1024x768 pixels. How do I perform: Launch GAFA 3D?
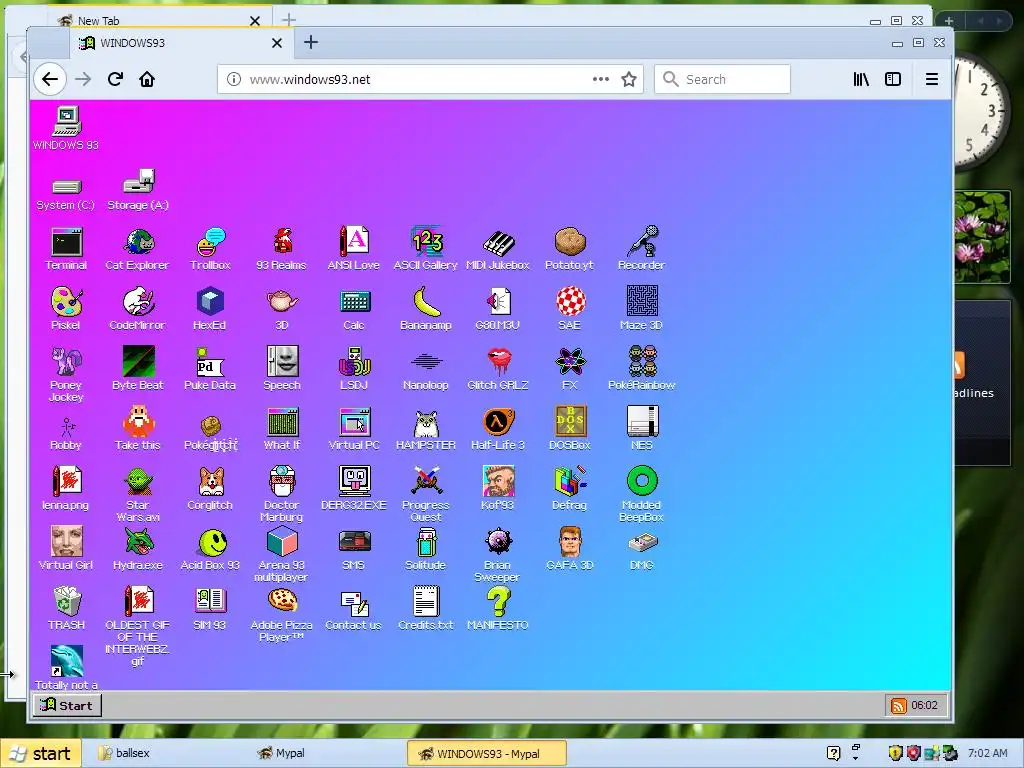(x=569, y=549)
